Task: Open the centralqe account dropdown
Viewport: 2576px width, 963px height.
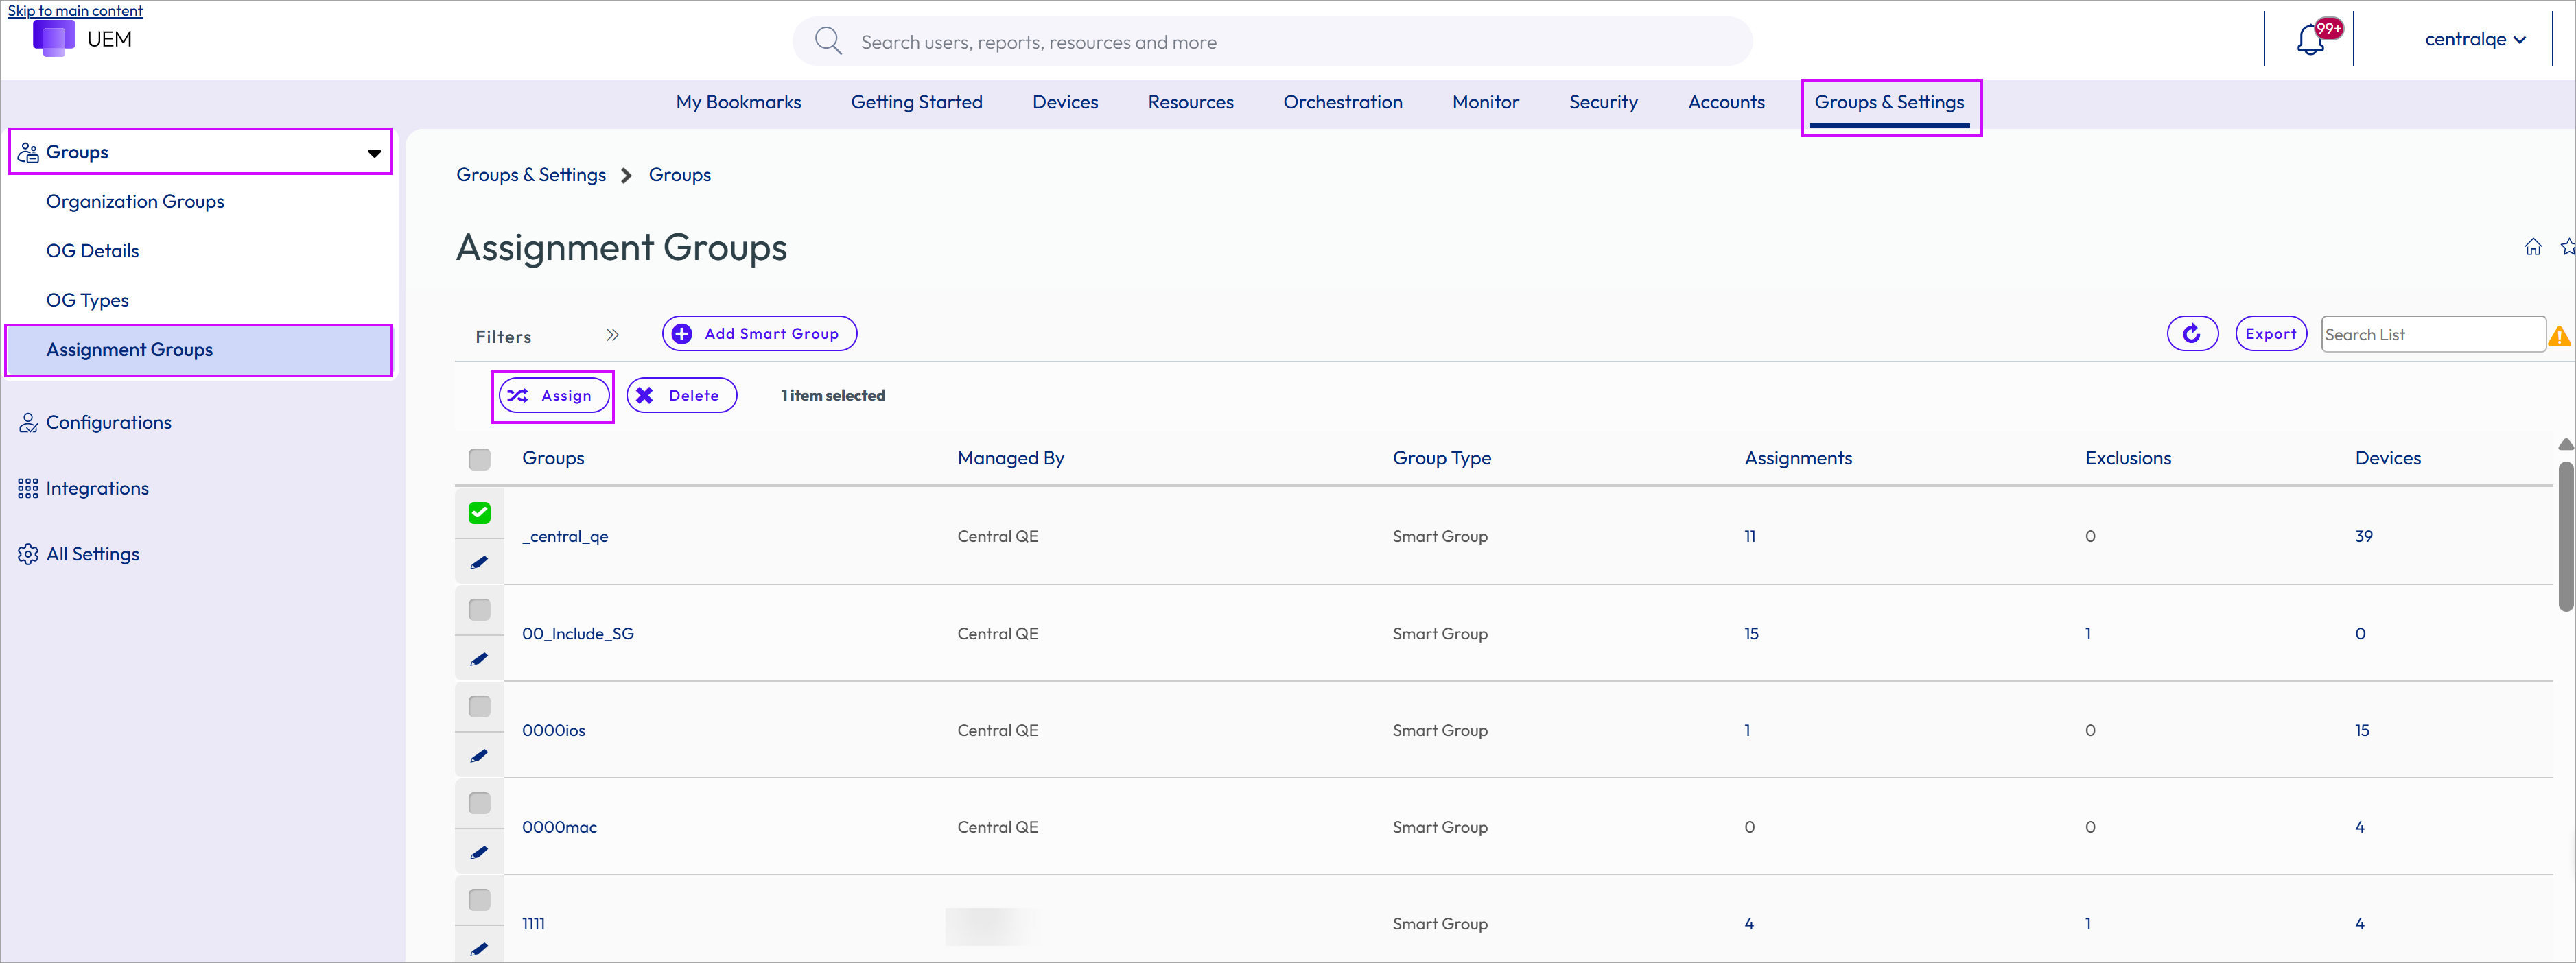Action: pyautogui.click(x=2476, y=40)
